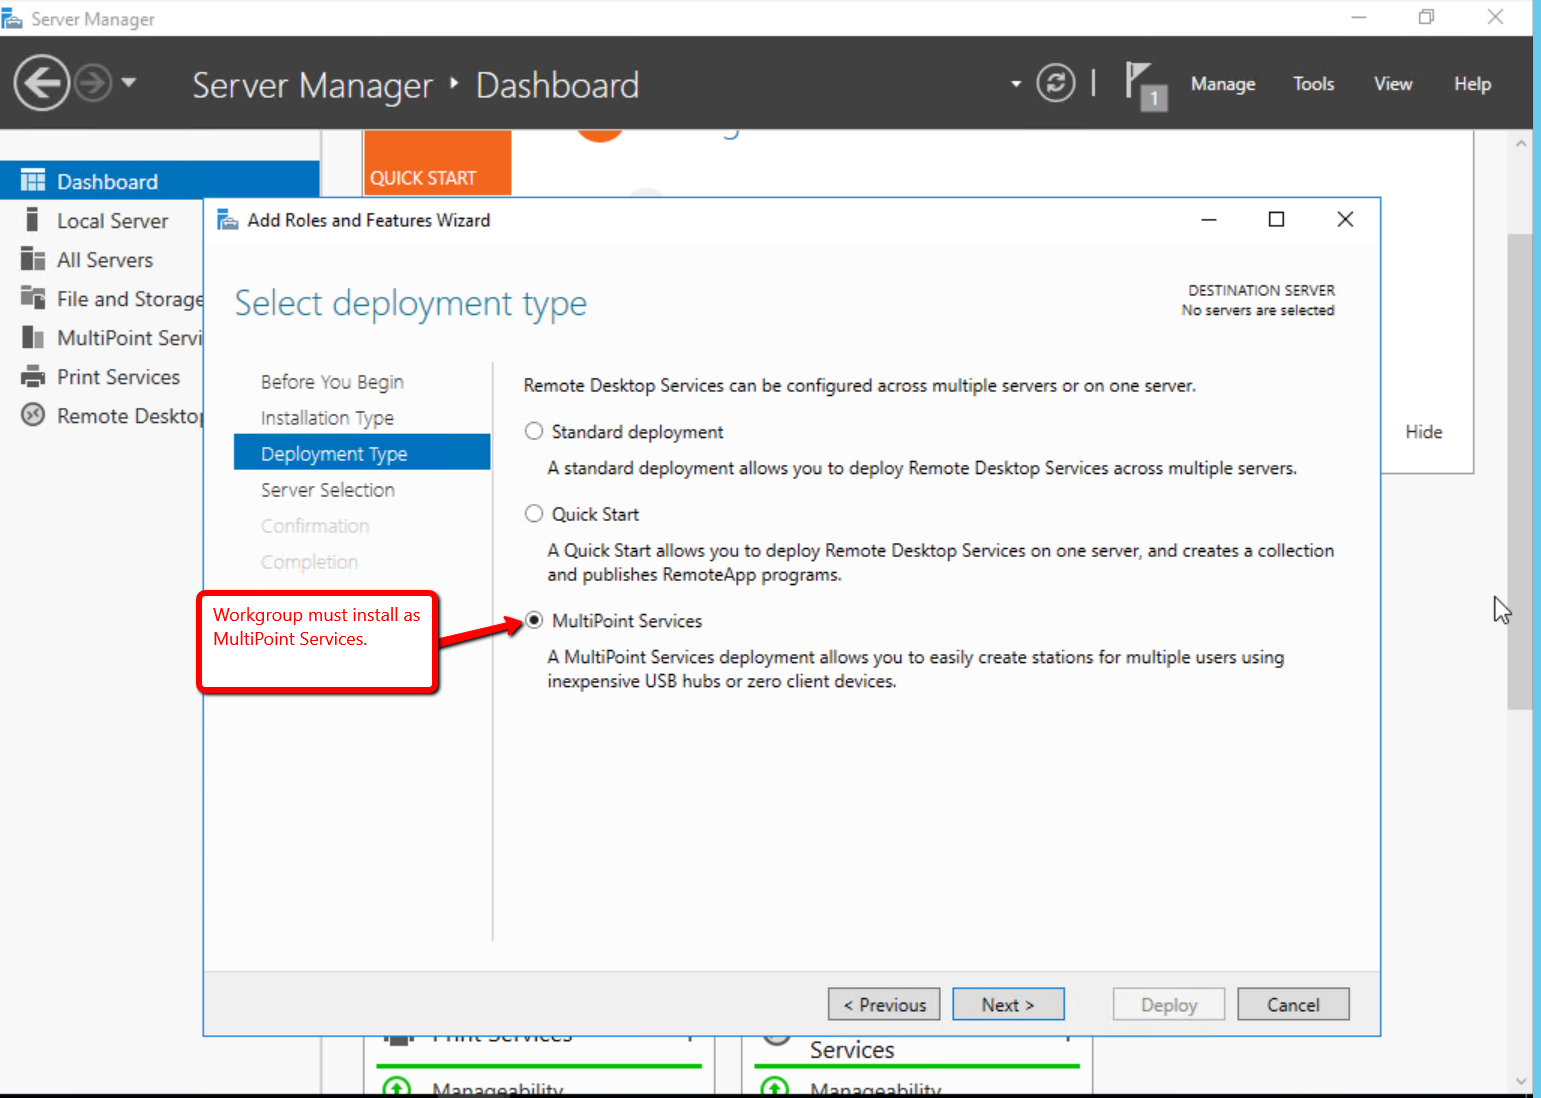Select All Servers in the sidebar
This screenshot has width=1541, height=1098.
point(105,260)
